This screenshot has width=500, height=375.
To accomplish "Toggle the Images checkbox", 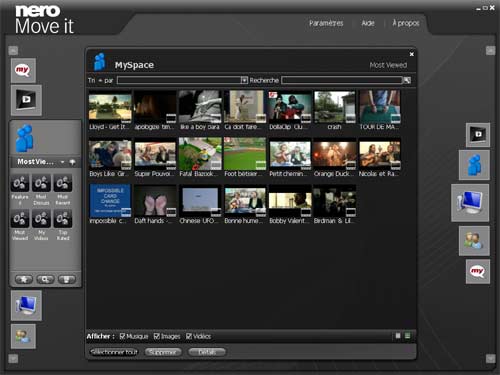I will point(157,336).
